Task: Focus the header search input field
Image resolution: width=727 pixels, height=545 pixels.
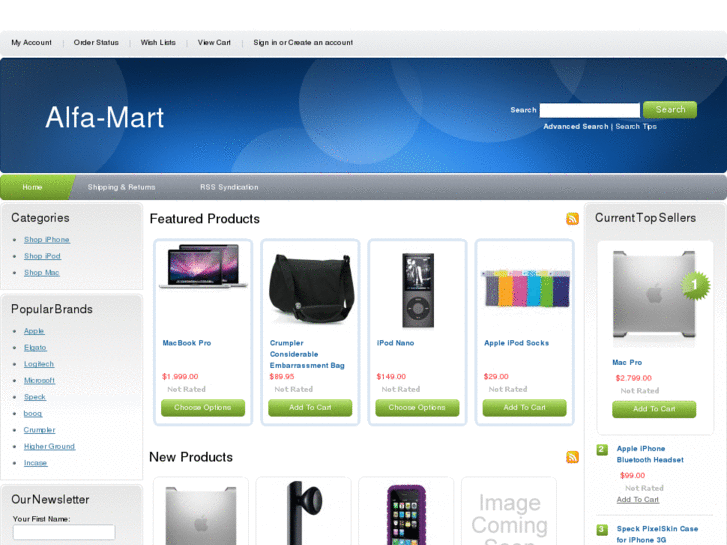Action: point(589,110)
